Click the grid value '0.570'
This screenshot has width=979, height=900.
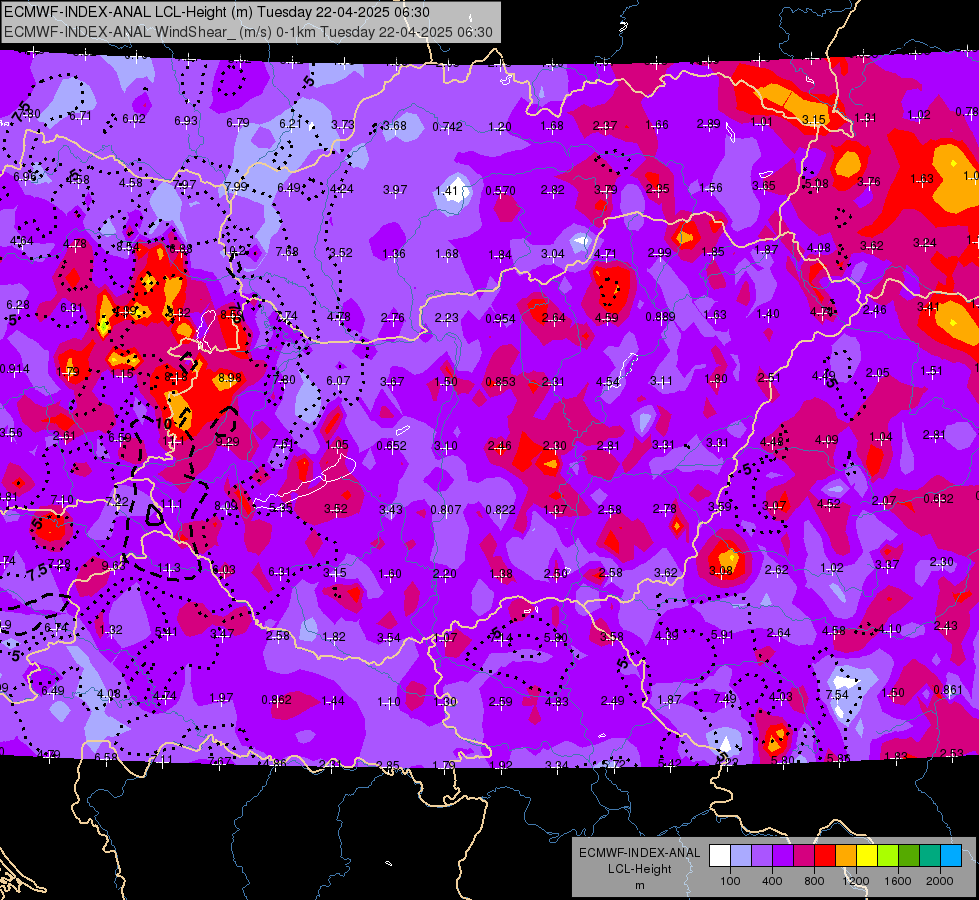pyautogui.click(x=500, y=190)
